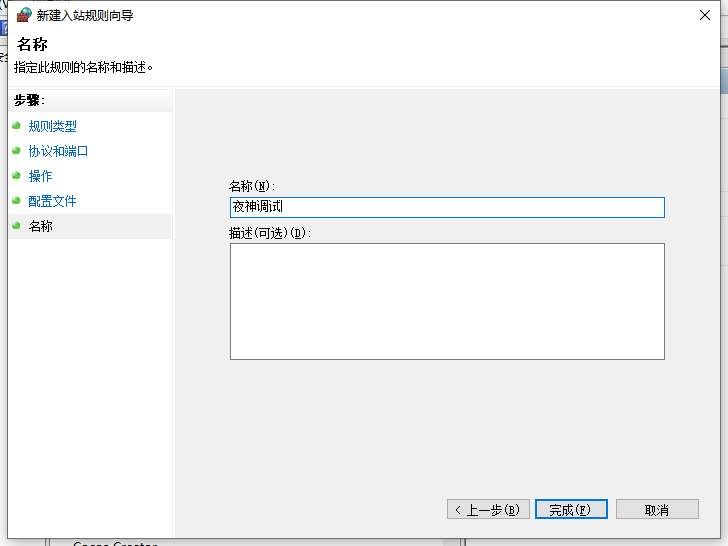Click the 描述(可选)(D) label
This screenshot has width=728, height=546.
coord(270,233)
